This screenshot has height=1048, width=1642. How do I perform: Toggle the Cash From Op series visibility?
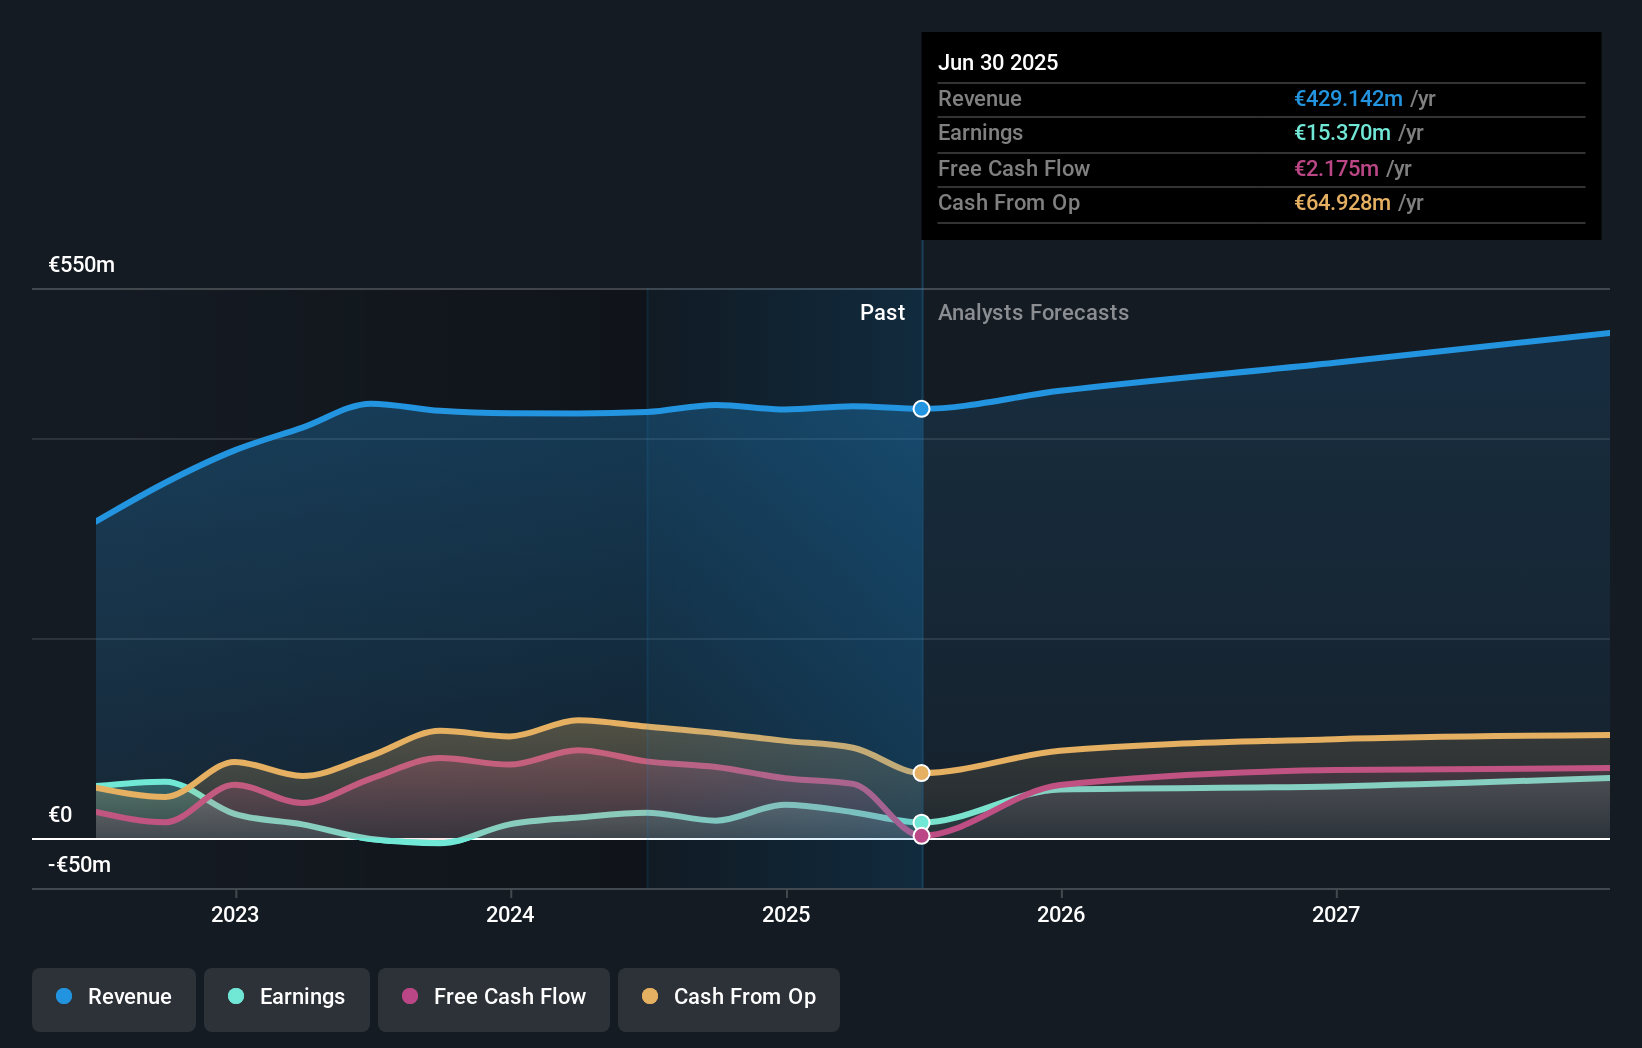click(729, 997)
